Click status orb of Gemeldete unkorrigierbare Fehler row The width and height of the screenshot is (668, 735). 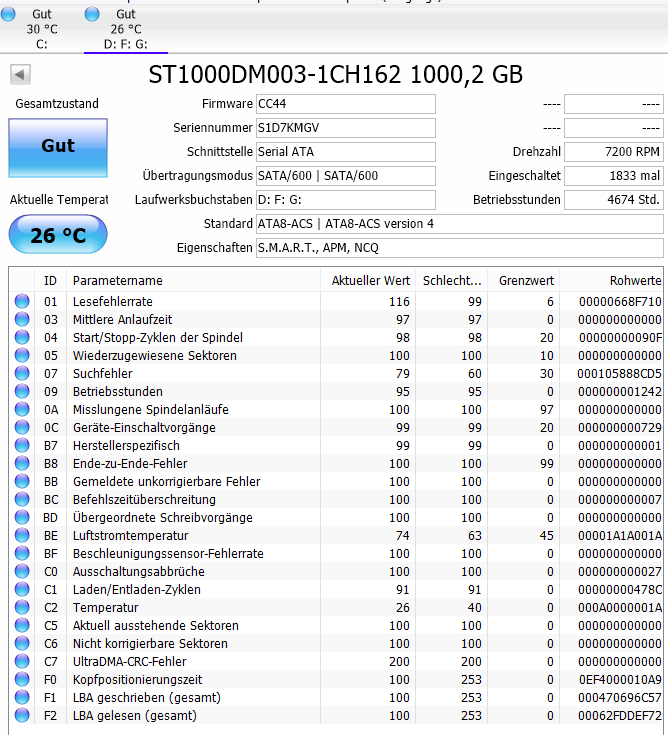click(22, 481)
